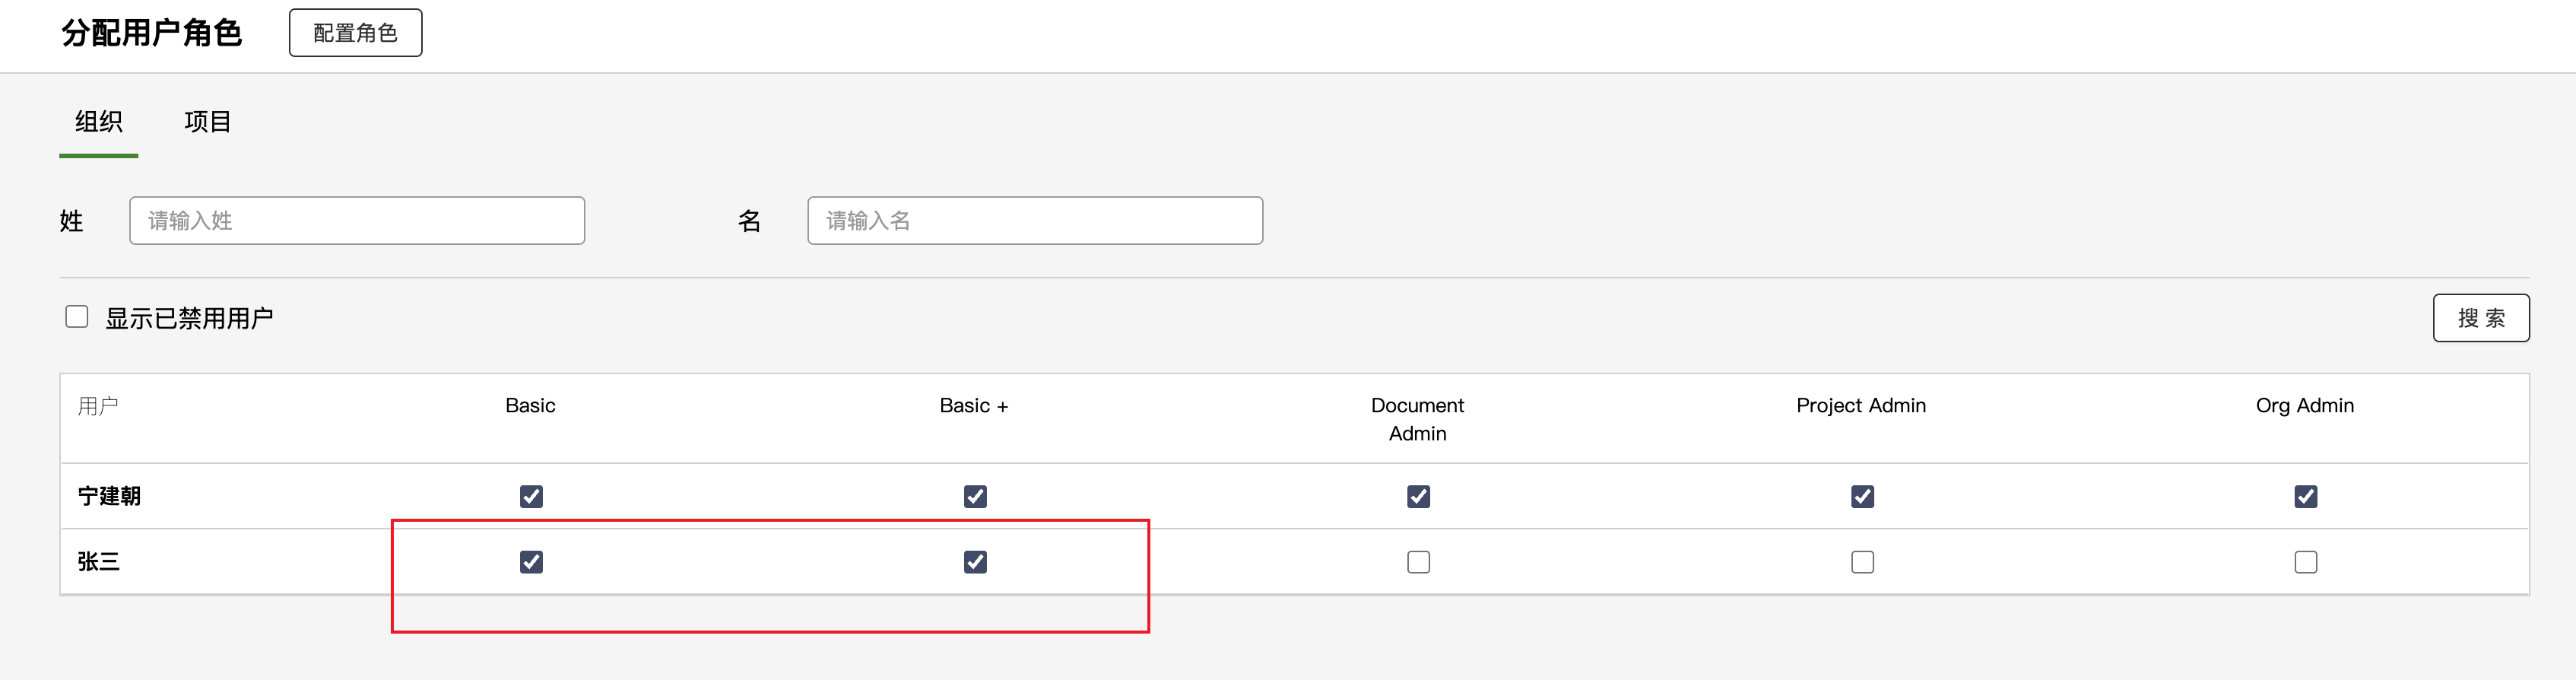
Task: Select user name 宁建朝 in table
Action: point(109,496)
